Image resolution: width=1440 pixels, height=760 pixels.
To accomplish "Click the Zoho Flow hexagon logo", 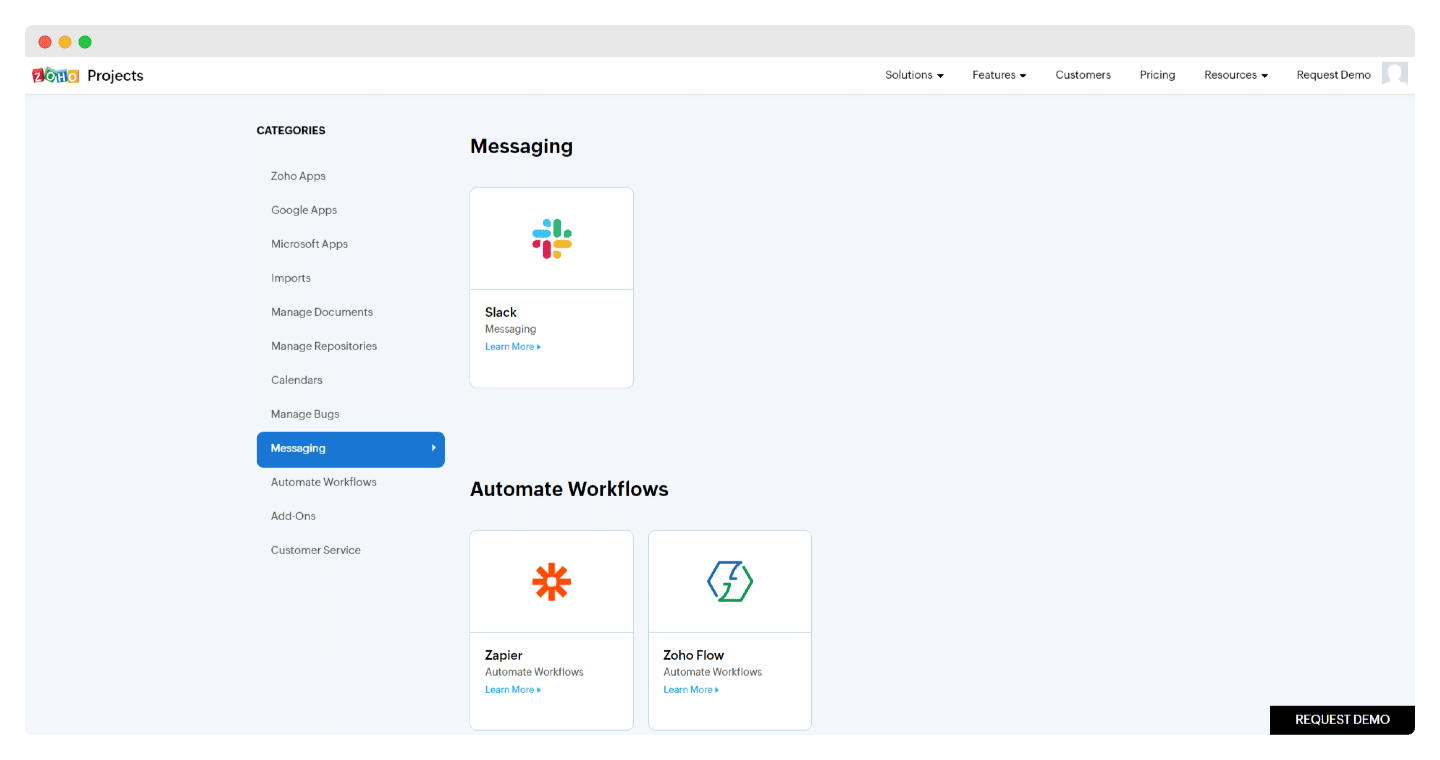I will pyautogui.click(x=730, y=582).
